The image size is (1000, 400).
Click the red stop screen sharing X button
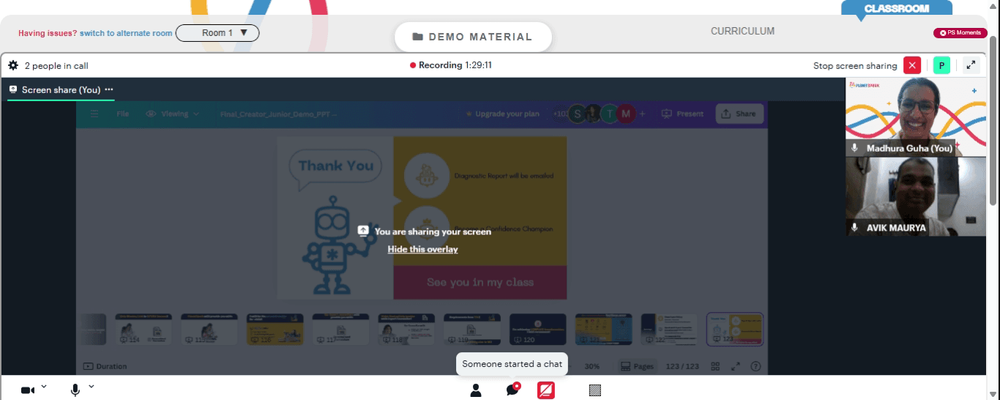pos(912,65)
